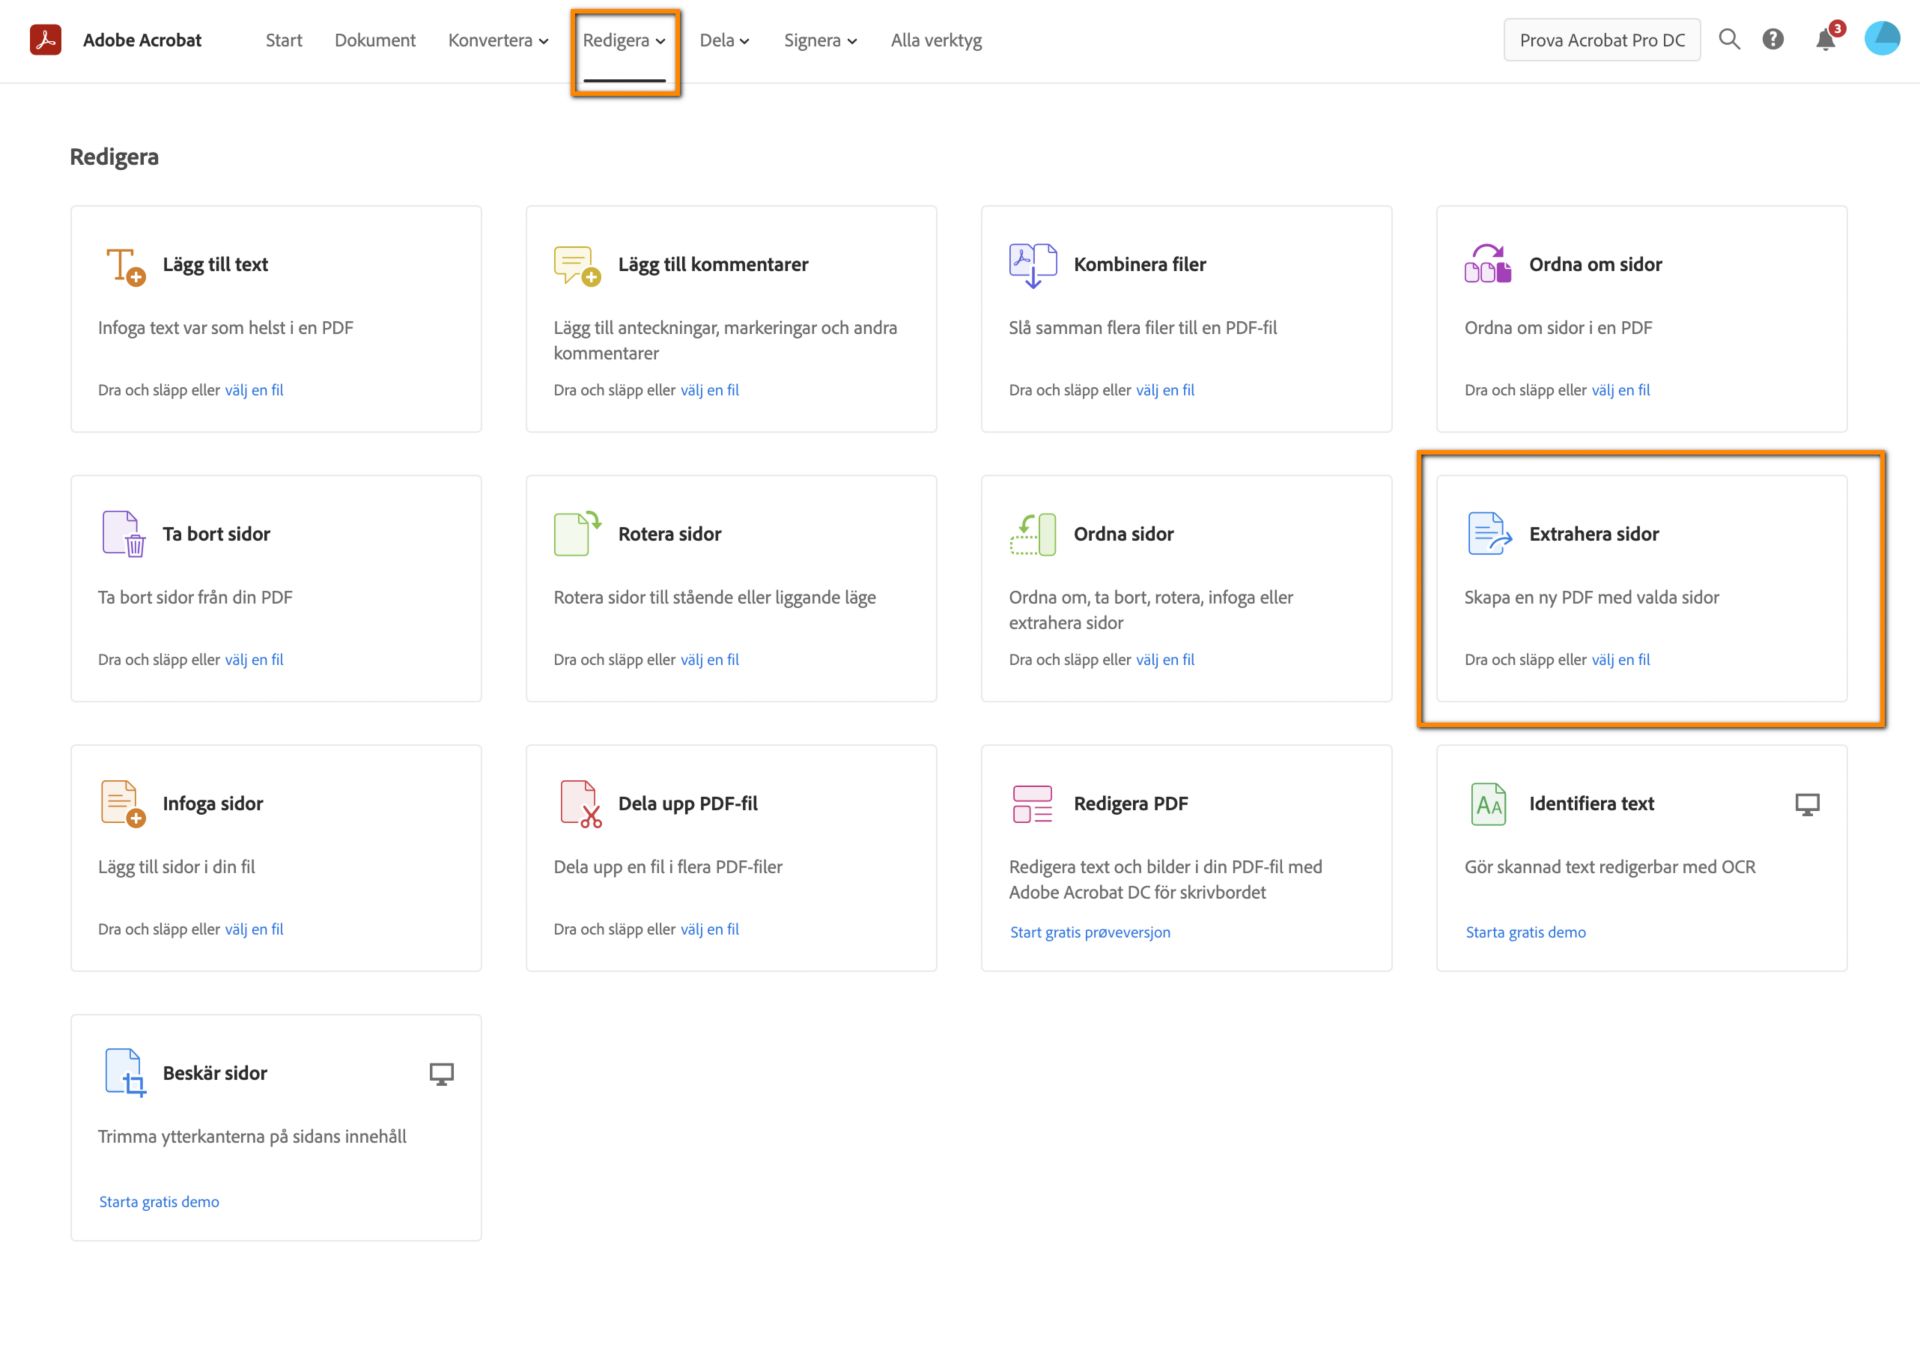Click Starta gratis demo under Identifiera text
This screenshot has width=1920, height=1345.
[1525, 932]
